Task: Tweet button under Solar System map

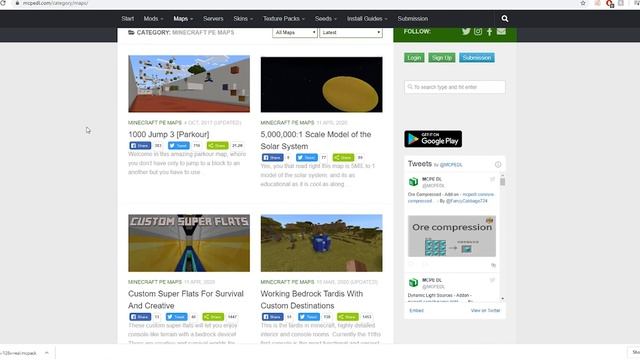Action: click(x=307, y=157)
